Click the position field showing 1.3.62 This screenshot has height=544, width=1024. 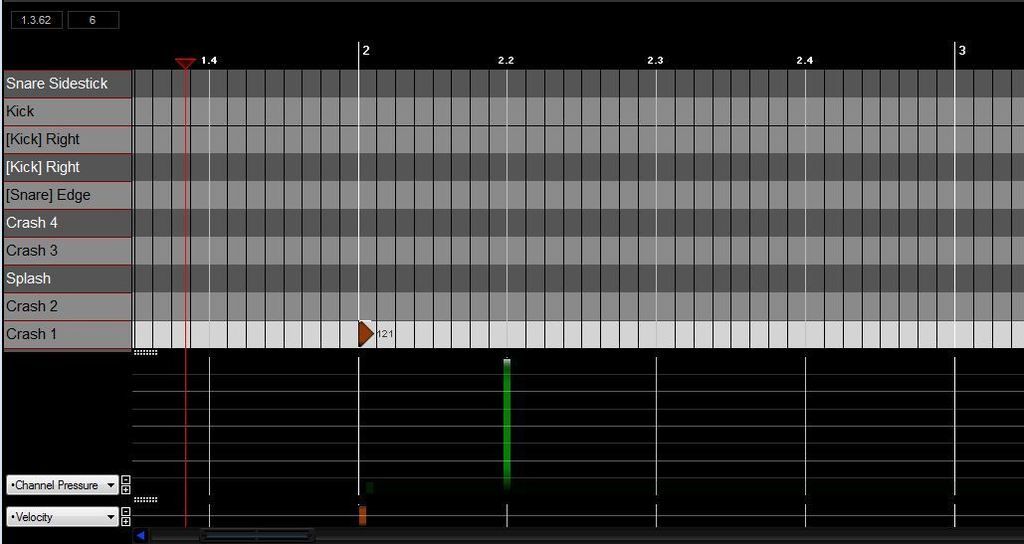pyautogui.click(x=37, y=20)
